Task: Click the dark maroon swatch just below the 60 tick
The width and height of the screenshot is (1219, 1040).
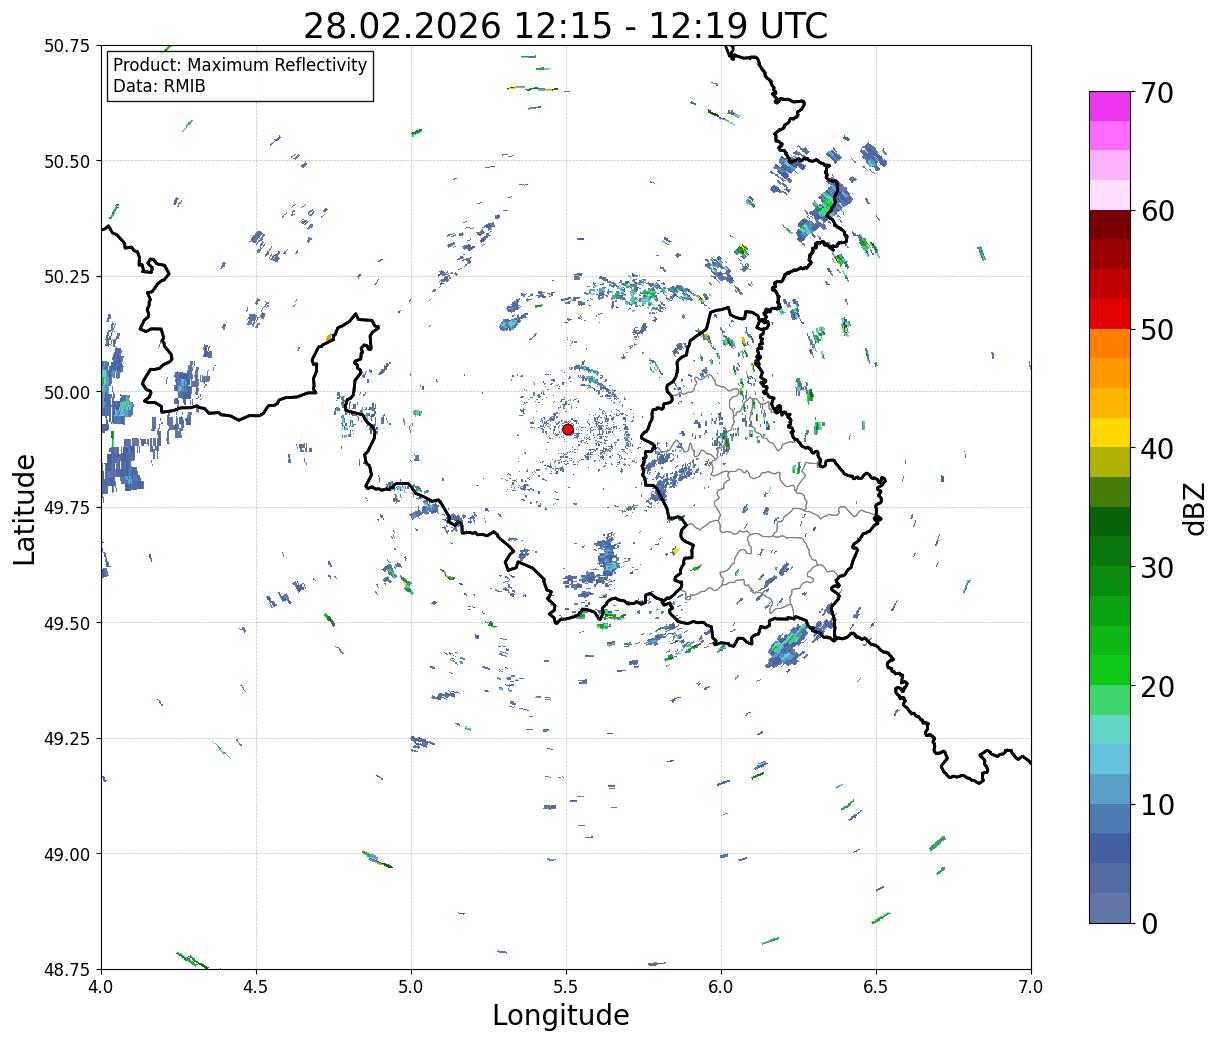Action: click(1110, 225)
